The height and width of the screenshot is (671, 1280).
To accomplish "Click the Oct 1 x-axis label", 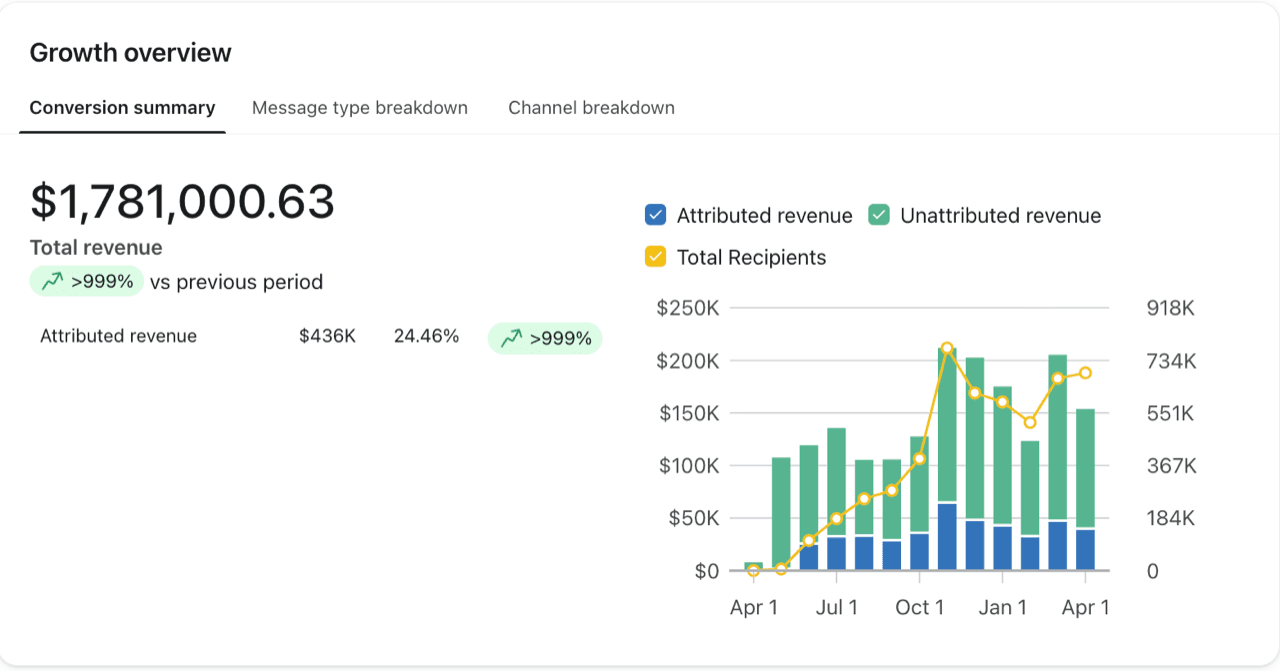I will [919, 607].
